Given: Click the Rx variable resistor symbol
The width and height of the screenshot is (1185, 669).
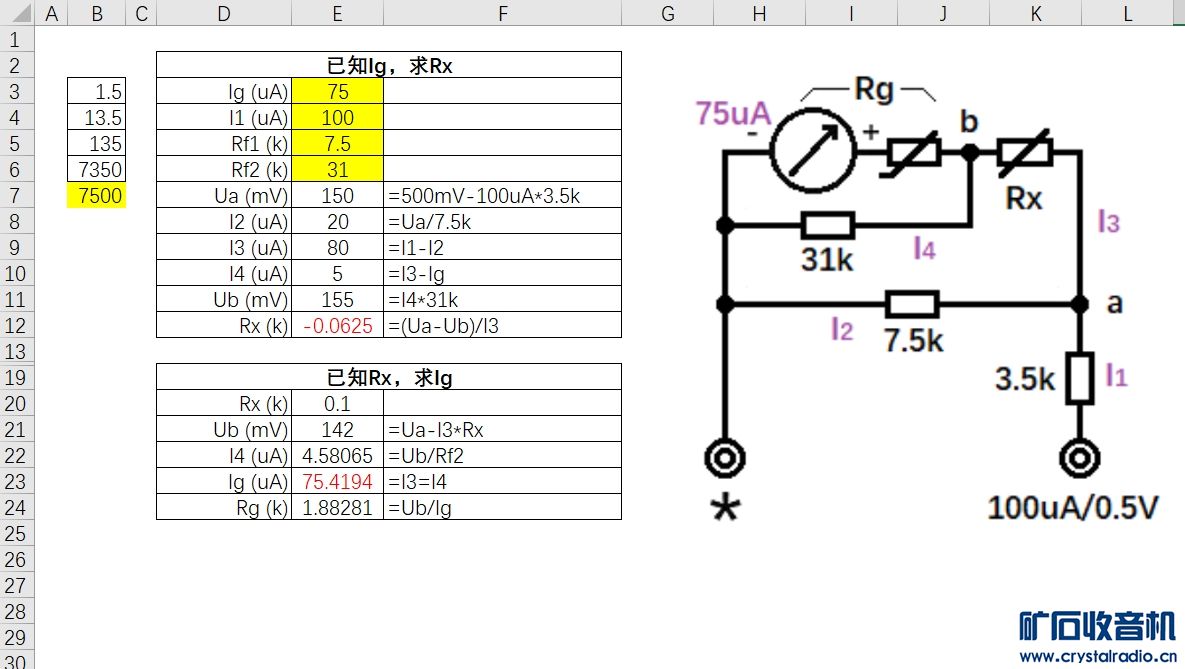Looking at the screenshot, I should tap(1024, 153).
